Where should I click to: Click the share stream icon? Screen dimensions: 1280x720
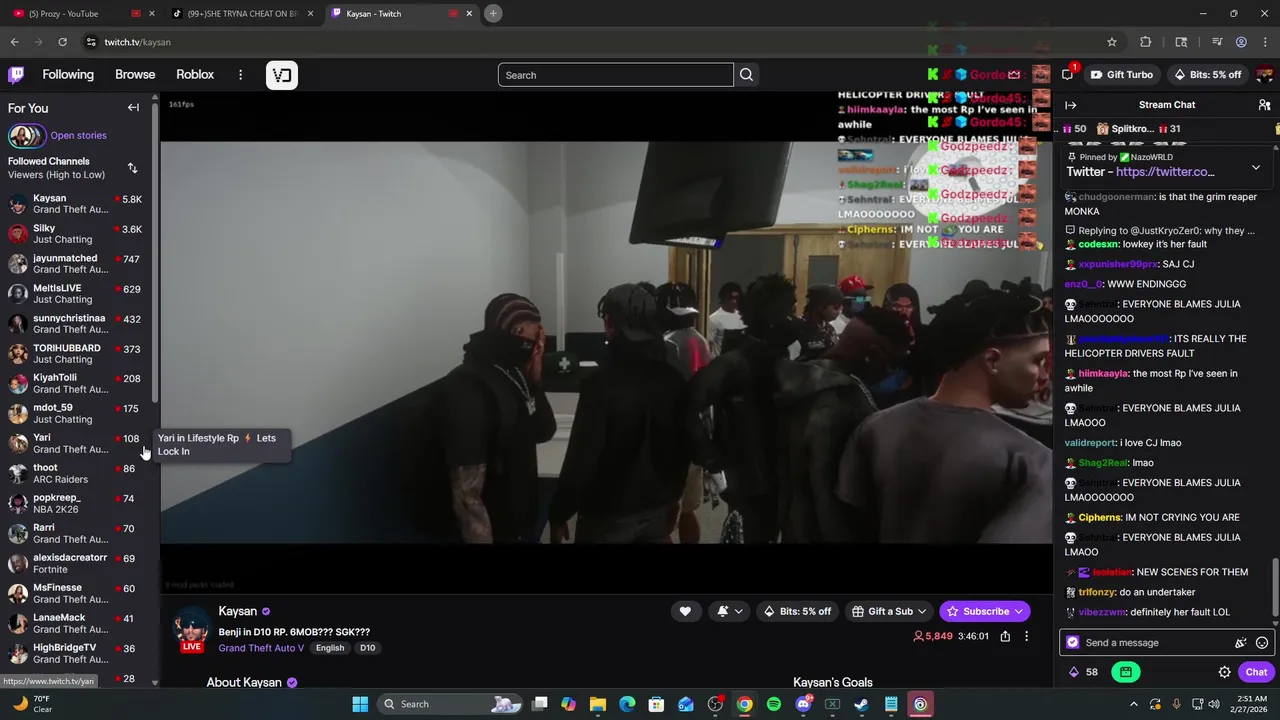tap(1005, 636)
